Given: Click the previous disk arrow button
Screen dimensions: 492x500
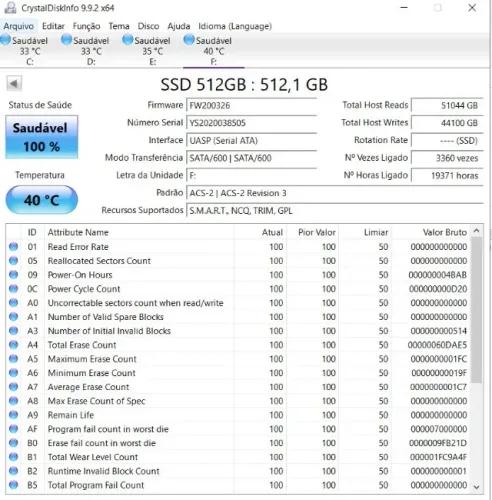Looking at the screenshot, I should coord(14,83).
